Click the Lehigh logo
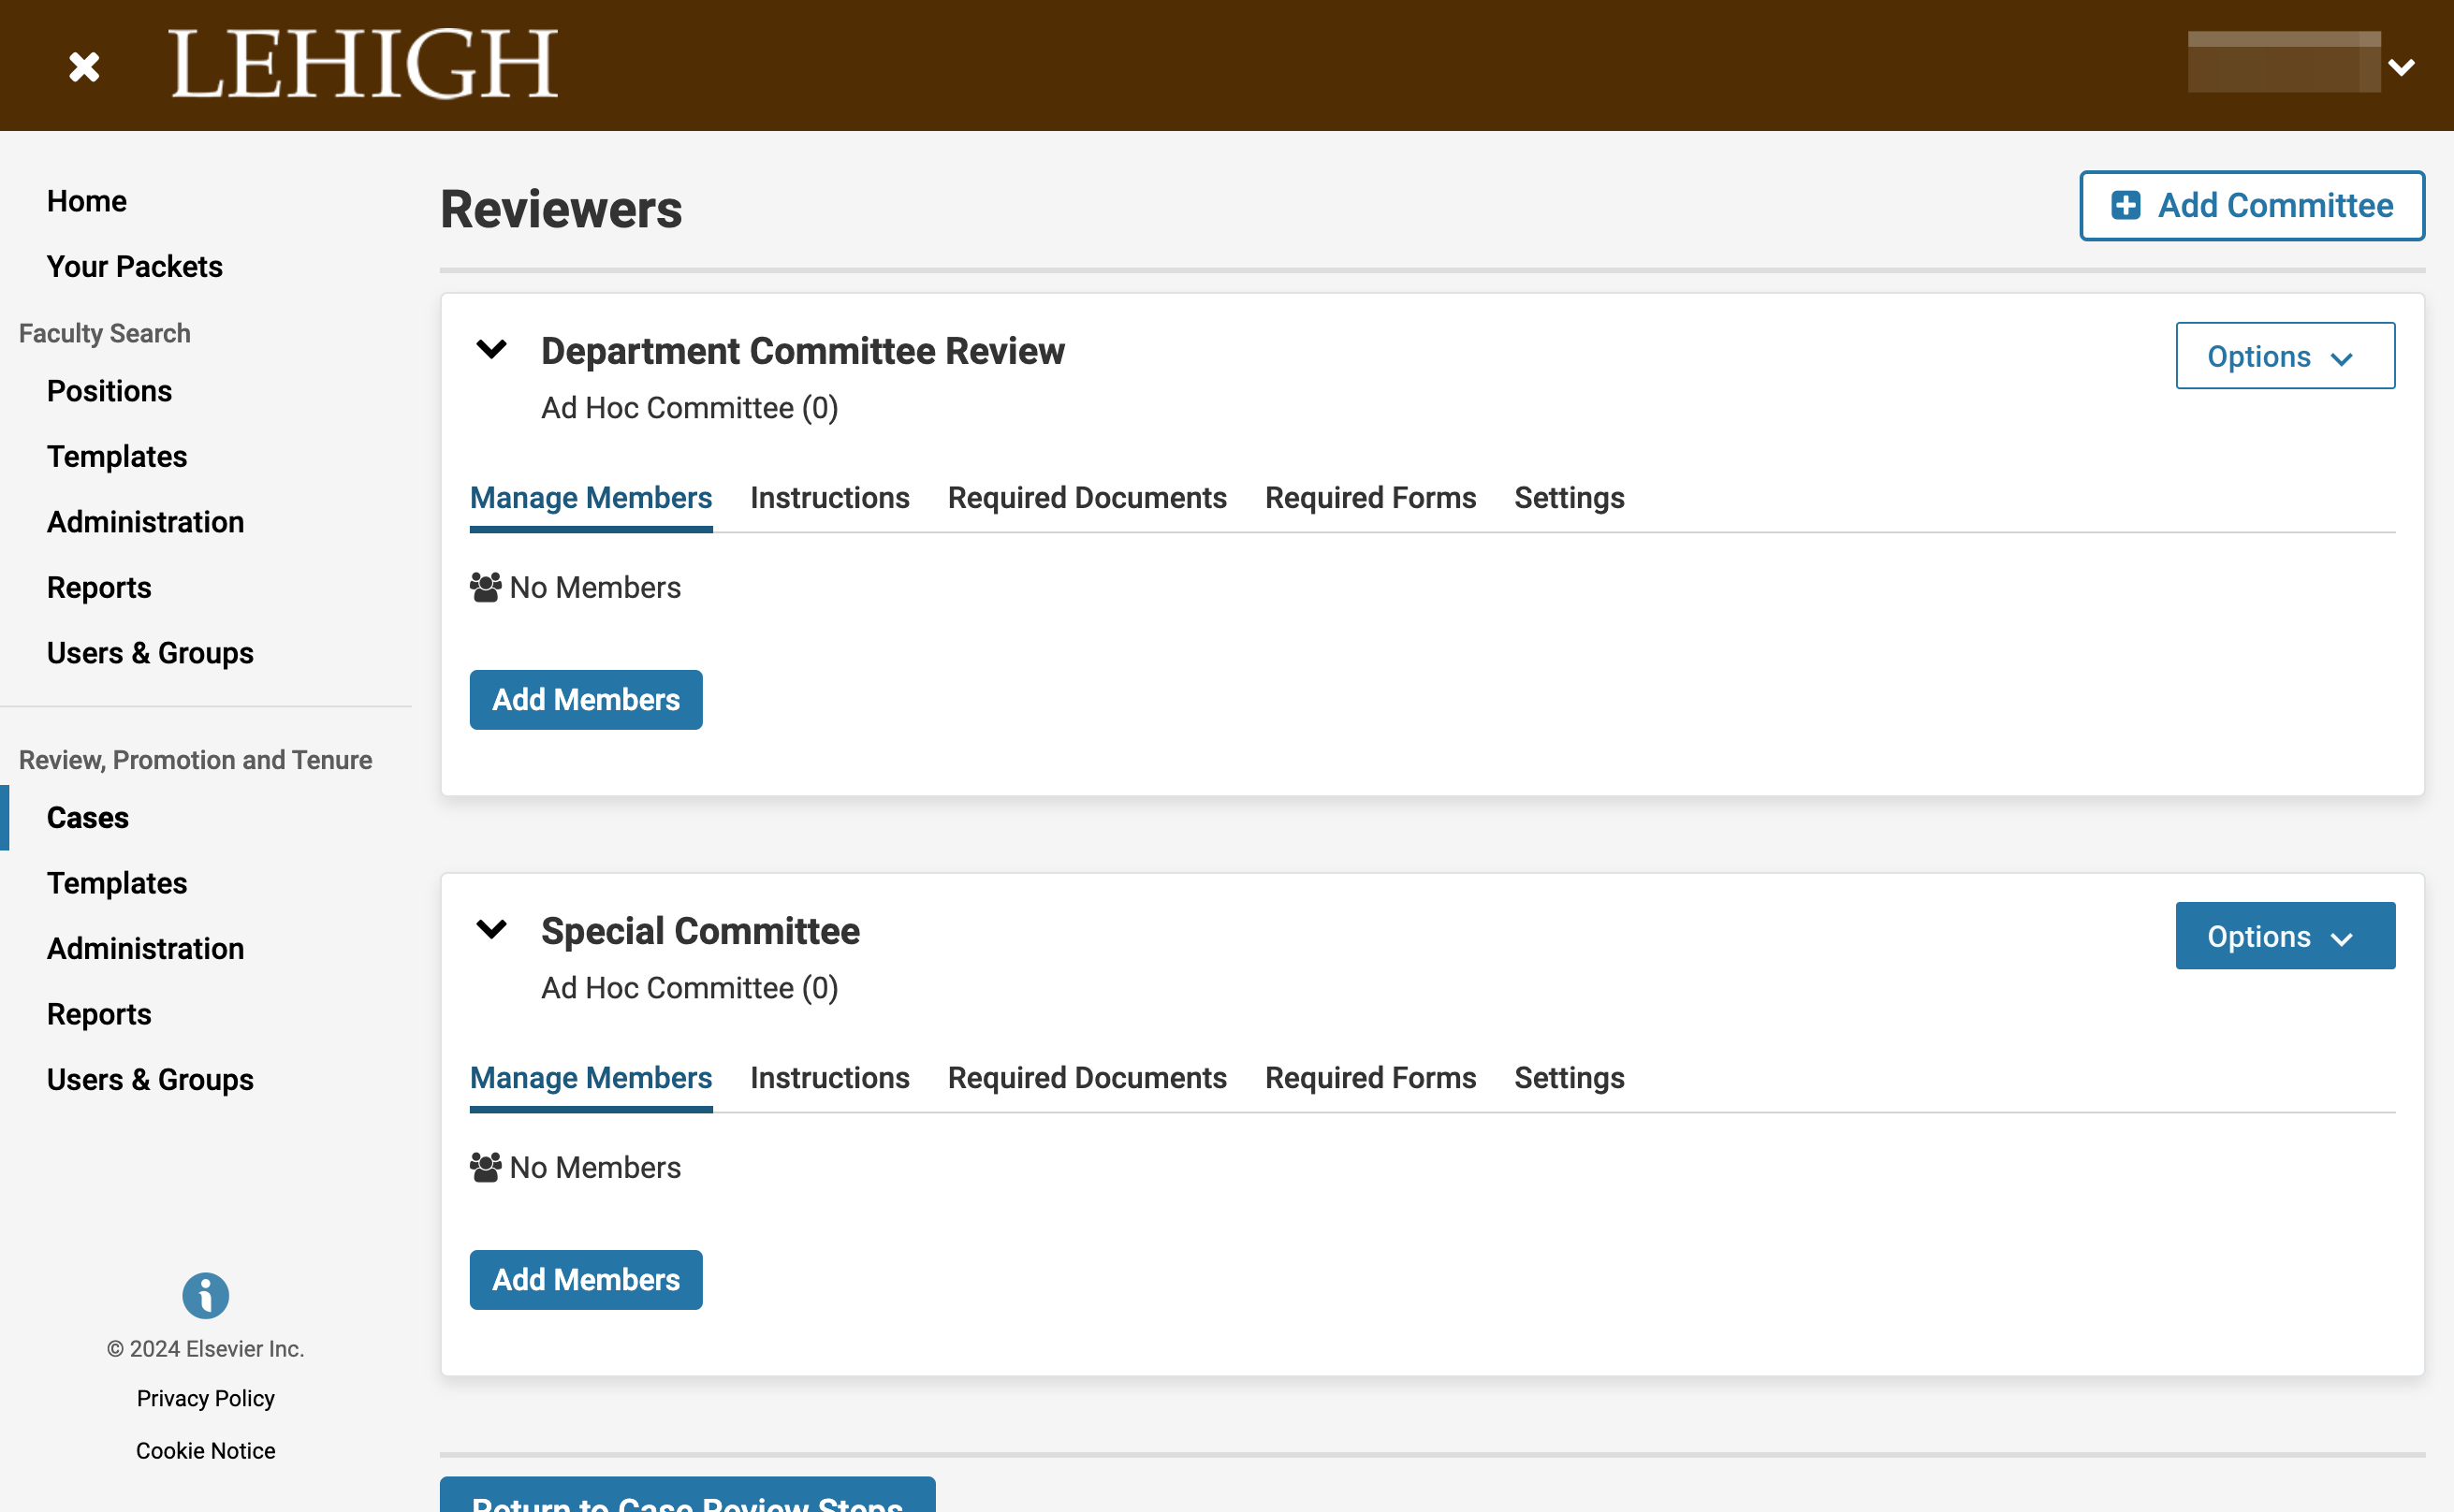The height and width of the screenshot is (1512, 2454). 364,64
